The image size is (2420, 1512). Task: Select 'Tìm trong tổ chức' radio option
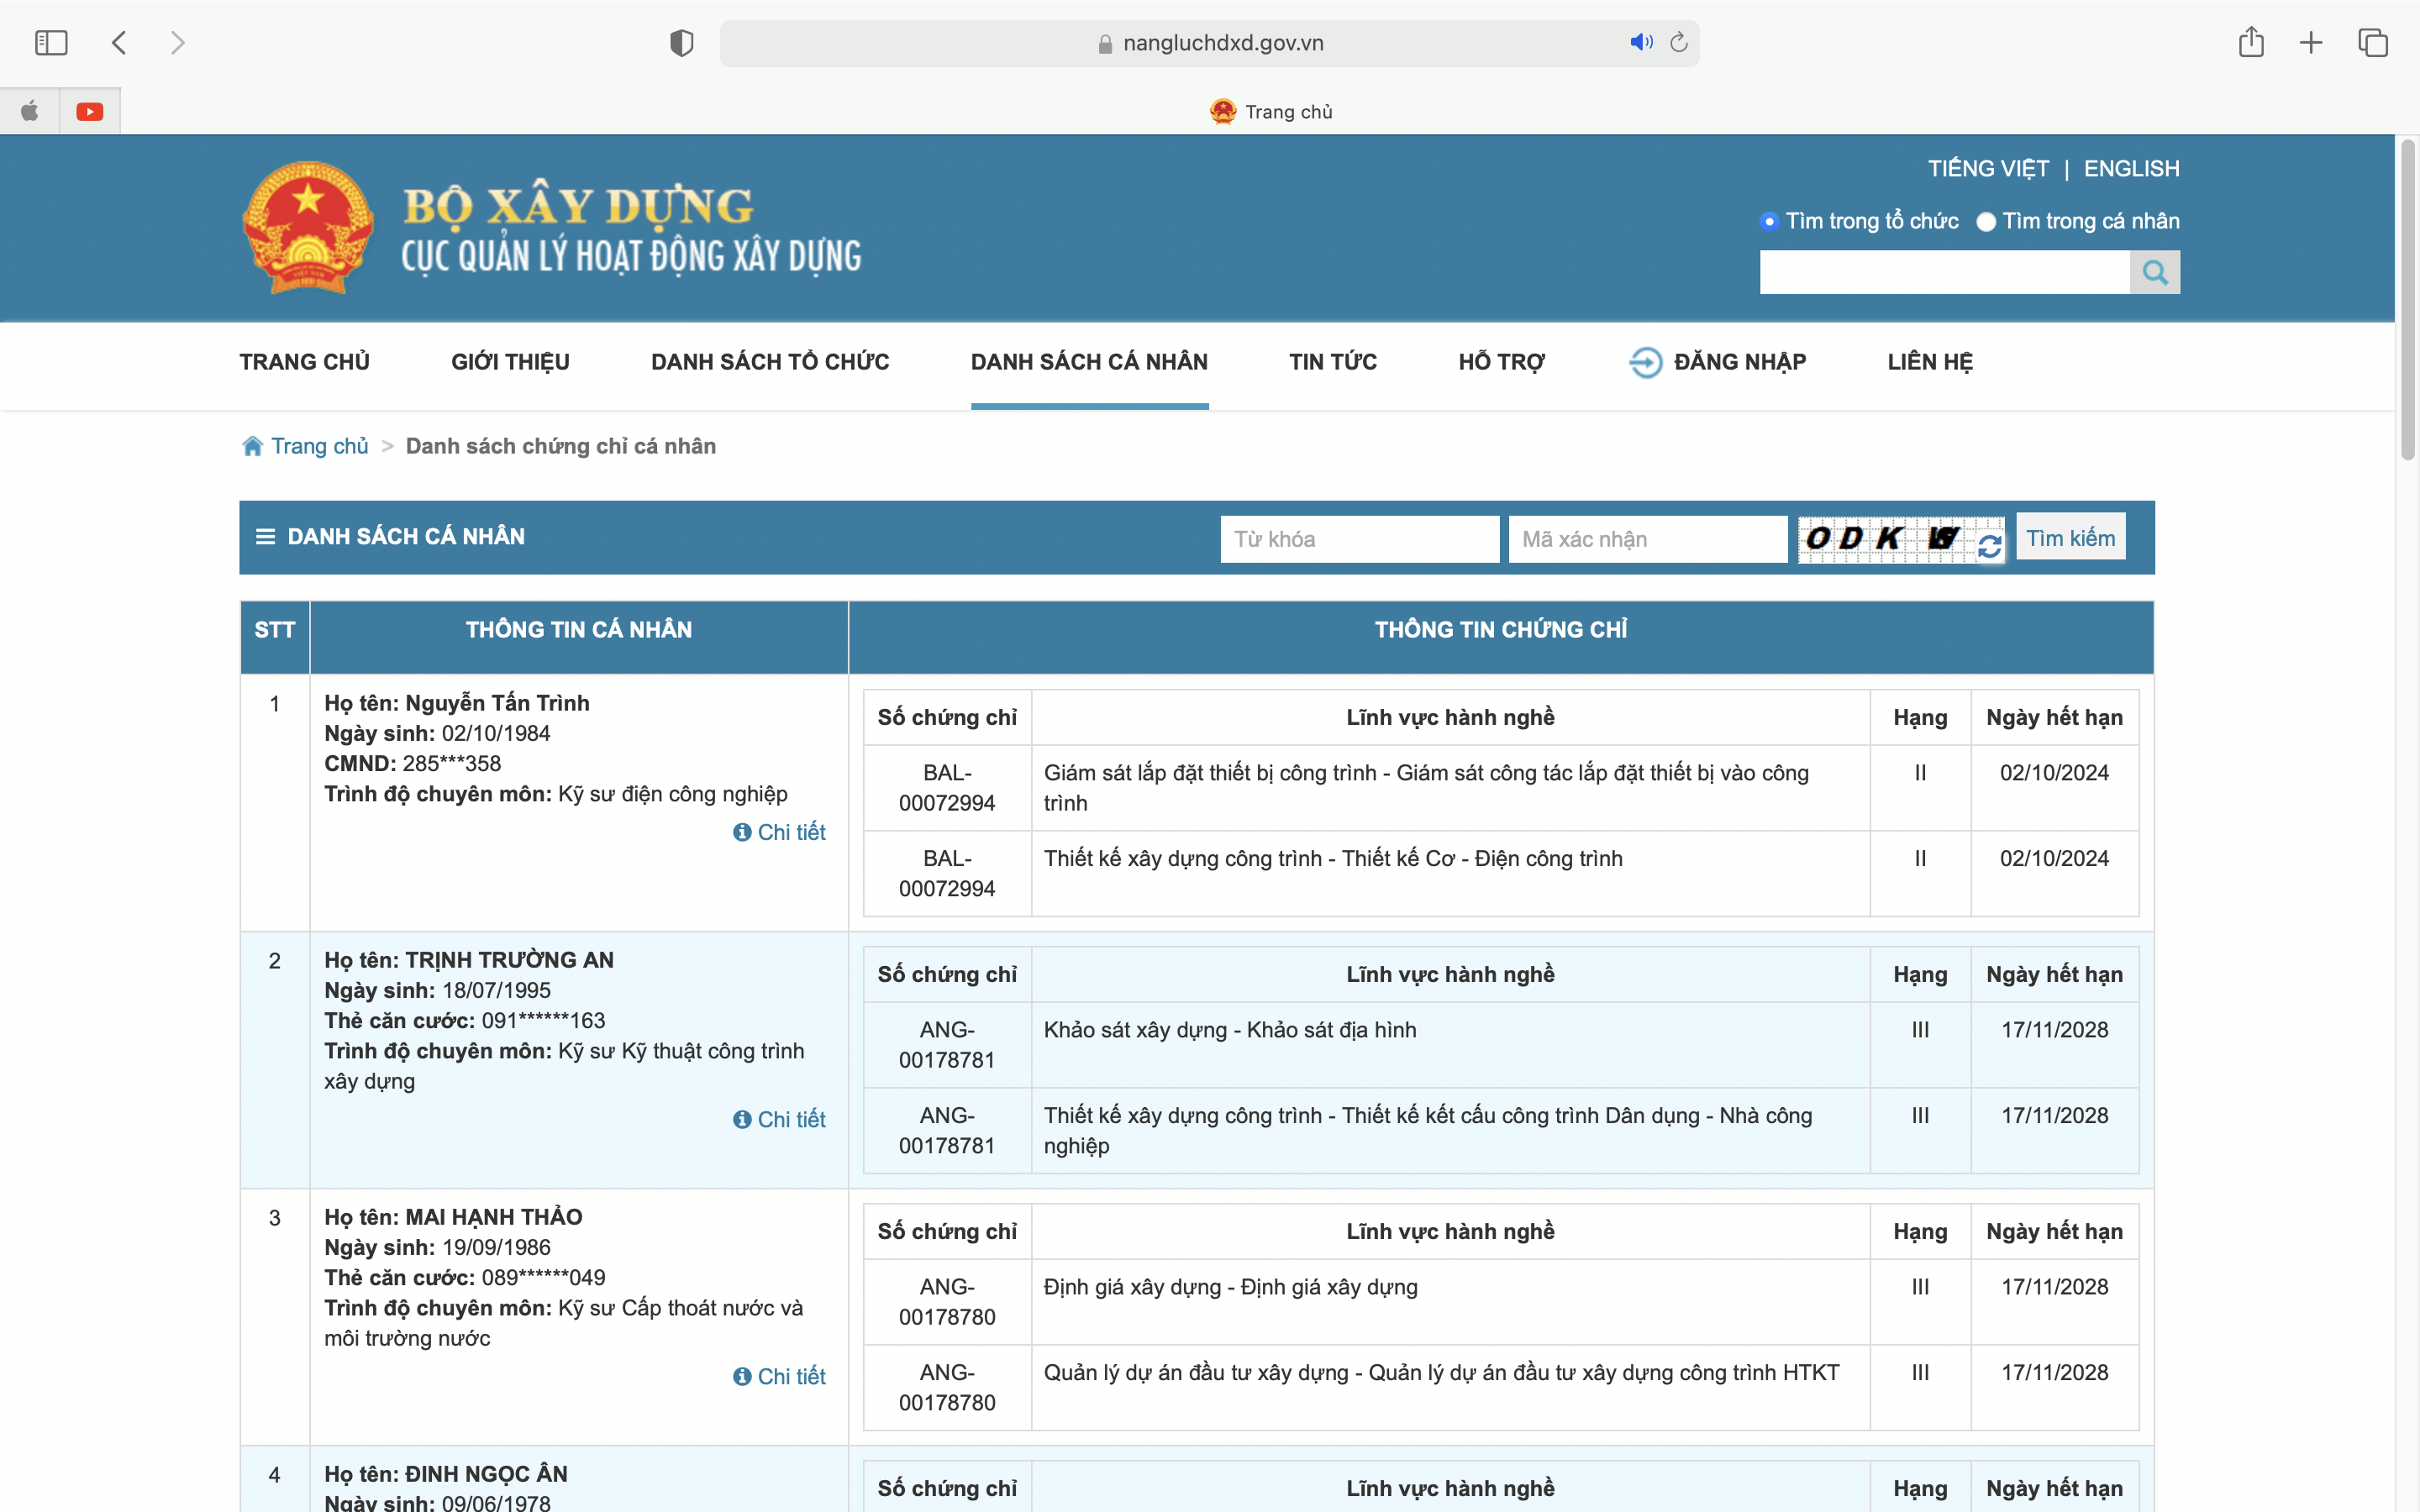1769,222
